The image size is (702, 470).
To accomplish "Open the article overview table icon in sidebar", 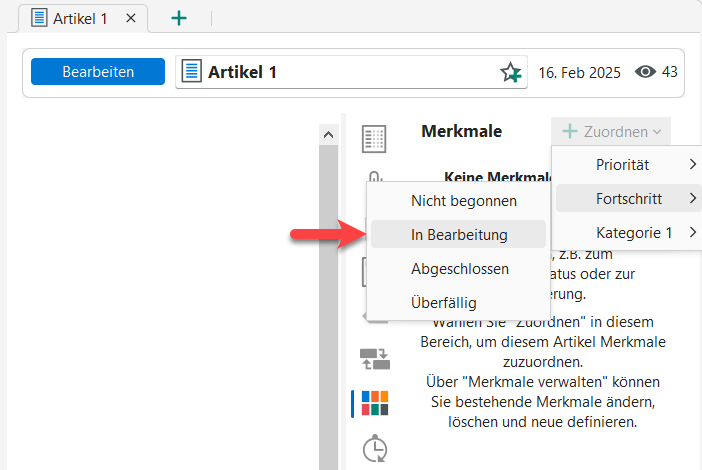I will [374, 140].
